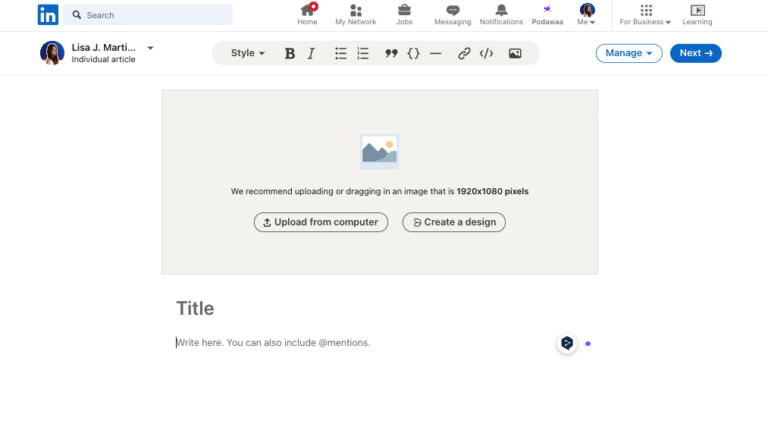This screenshot has width=768, height=437.
Task: Insert a horizontal divider line
Action: (x=435, y=54)
